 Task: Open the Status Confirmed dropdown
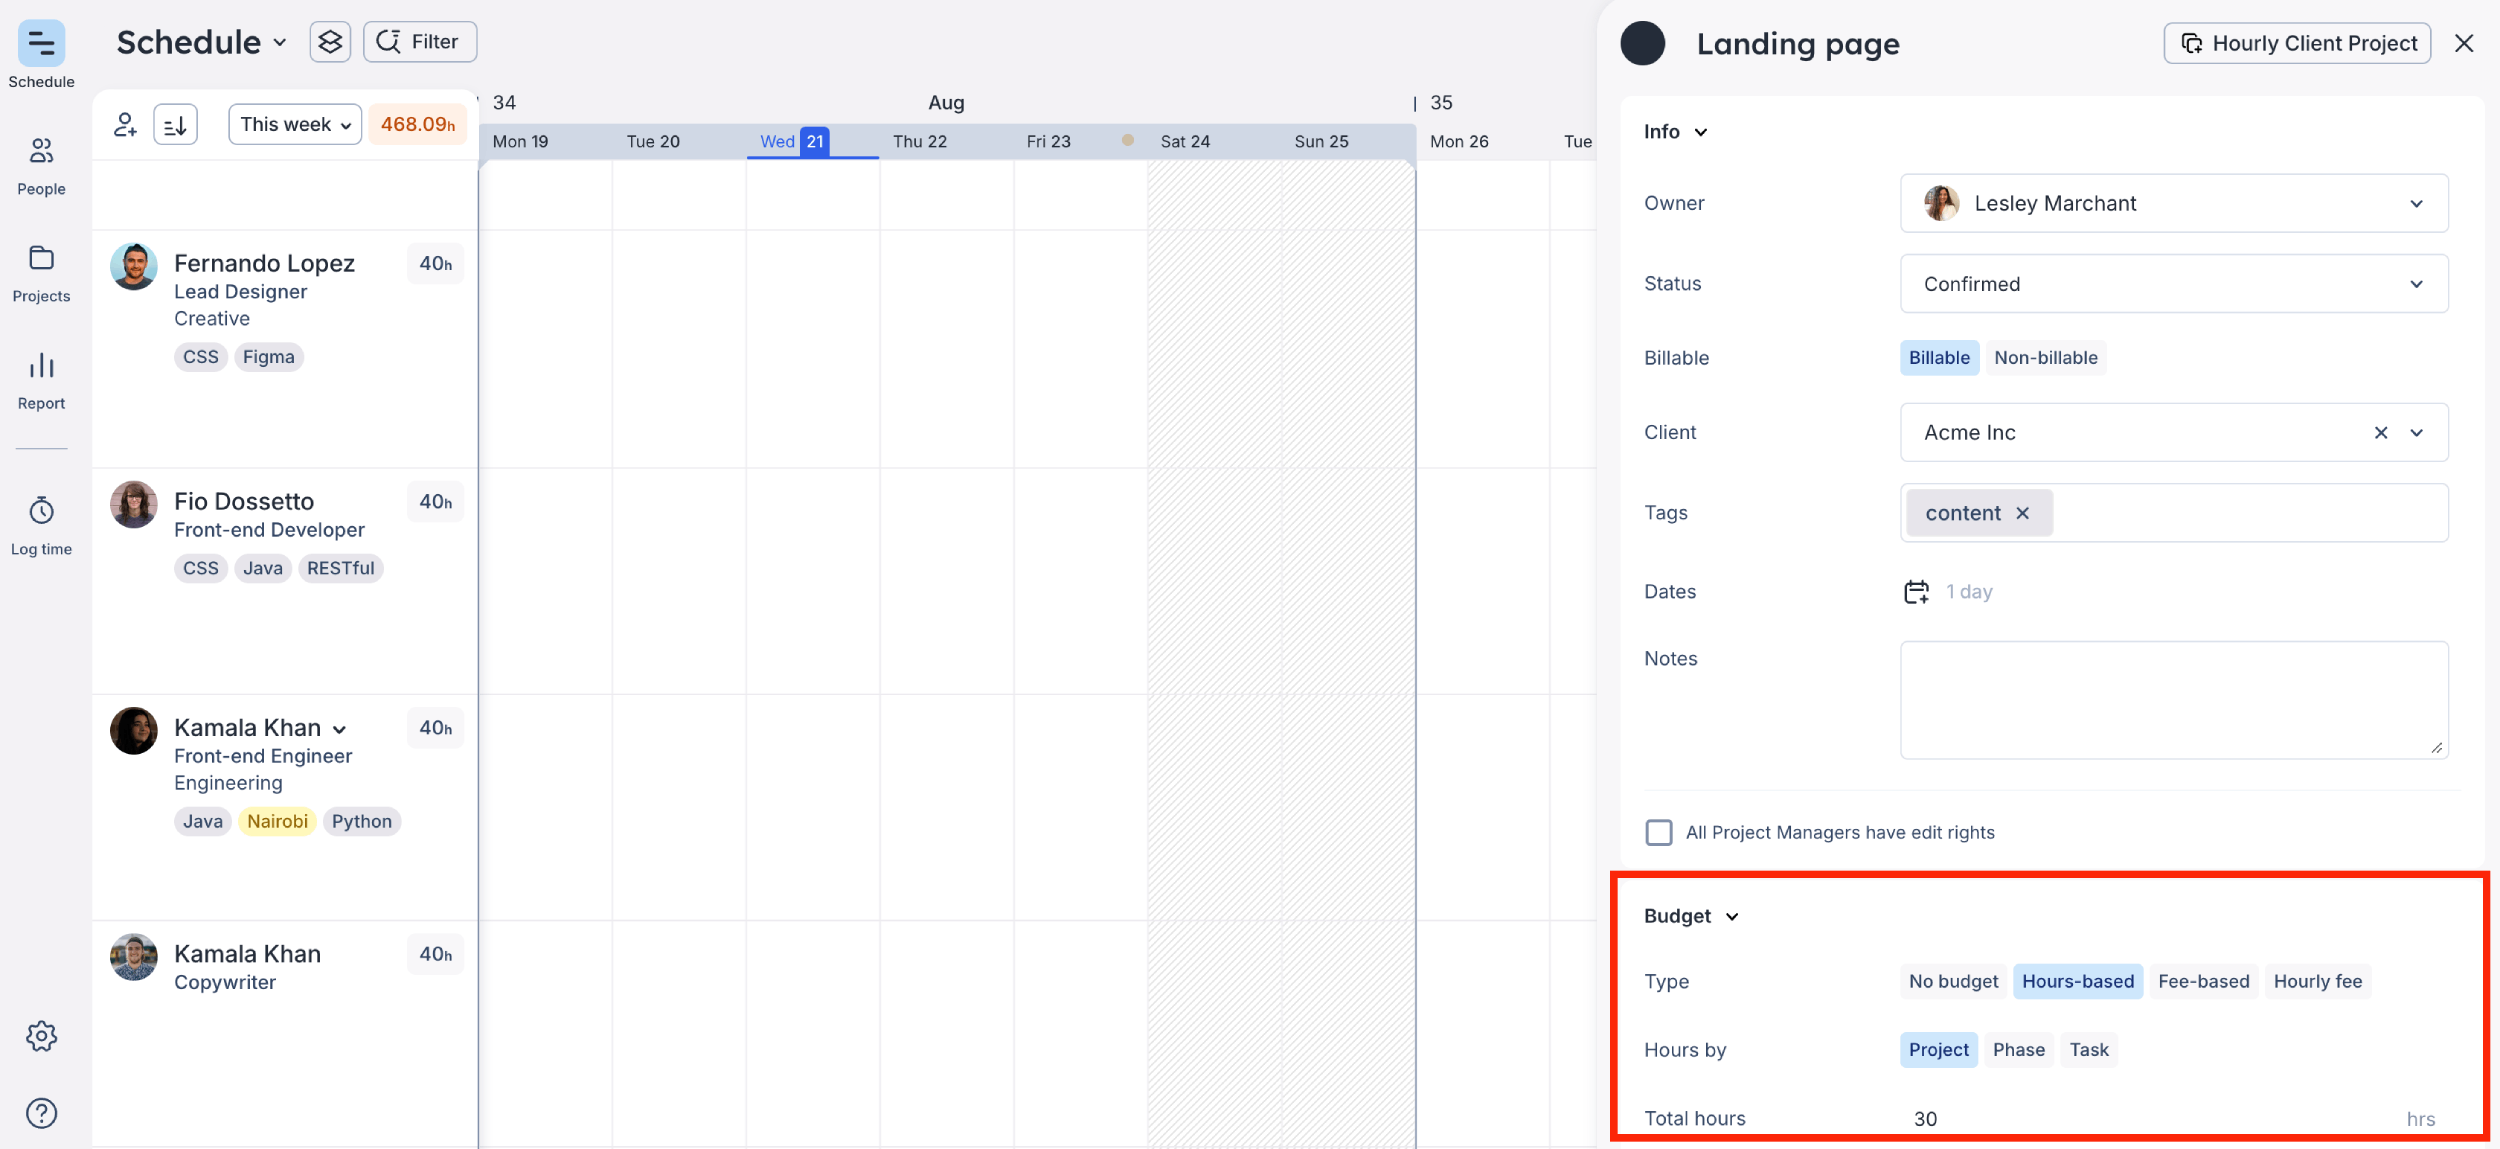coord(2173,284)
